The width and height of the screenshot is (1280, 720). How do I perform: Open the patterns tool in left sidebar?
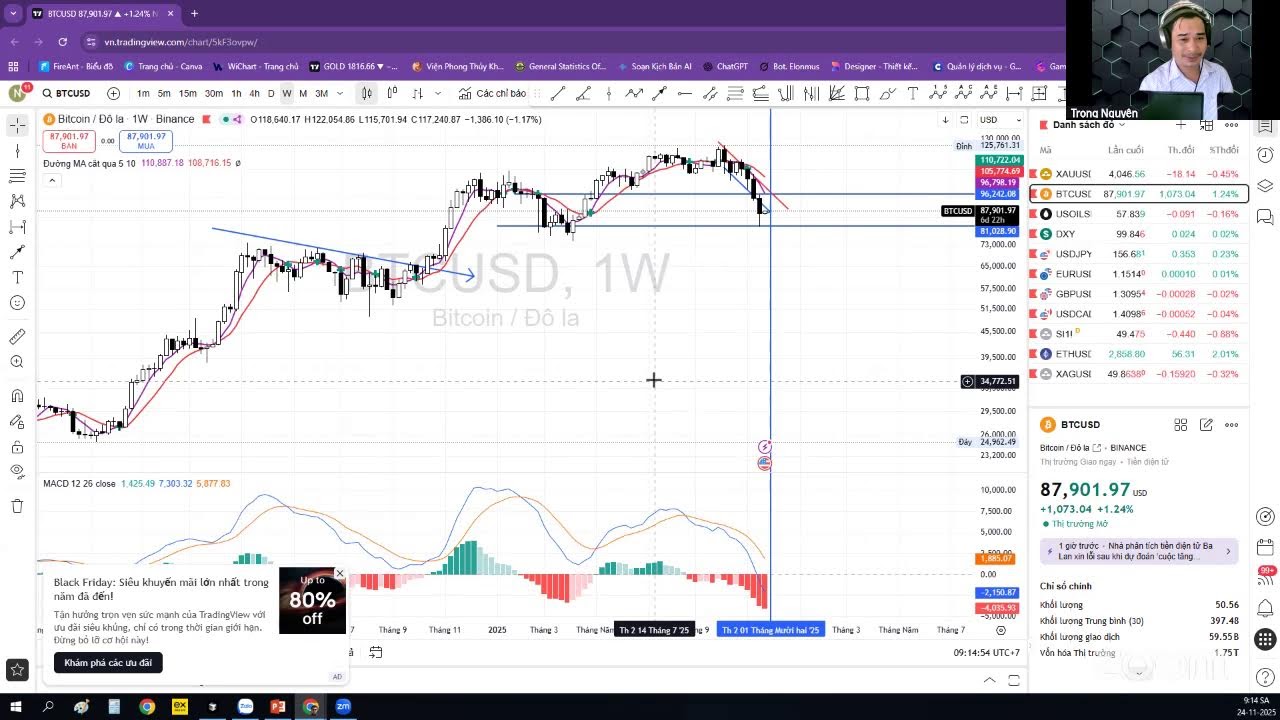tap(17, 201)
